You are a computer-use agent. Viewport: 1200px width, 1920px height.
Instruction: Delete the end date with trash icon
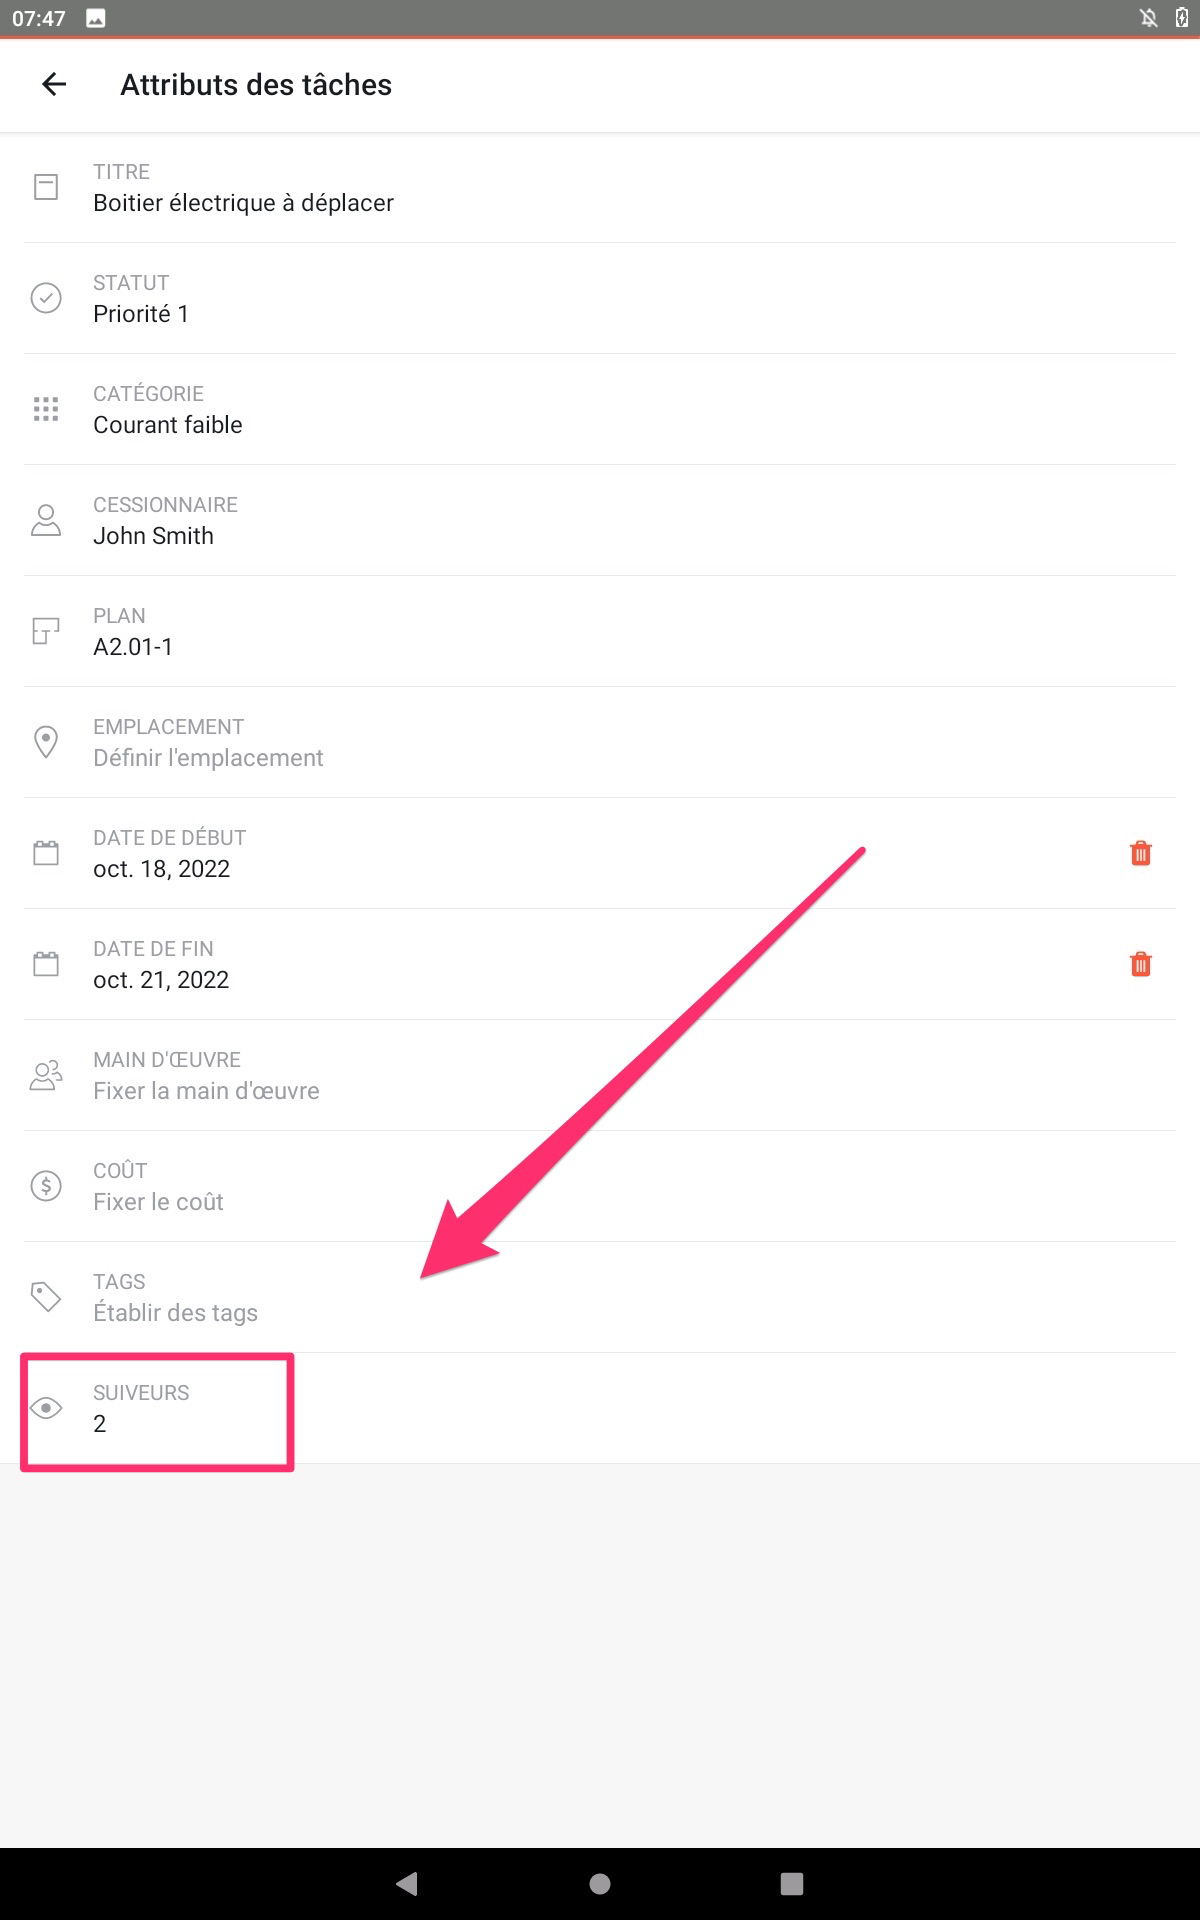1140,964
